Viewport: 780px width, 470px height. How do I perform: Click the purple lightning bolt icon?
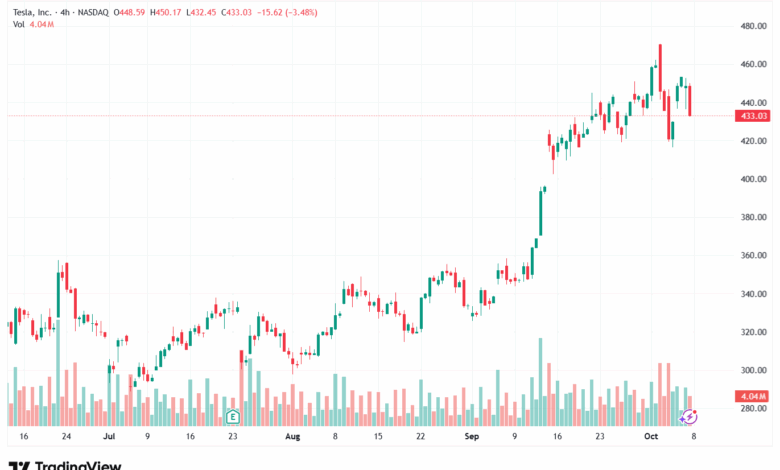[689, 416]
